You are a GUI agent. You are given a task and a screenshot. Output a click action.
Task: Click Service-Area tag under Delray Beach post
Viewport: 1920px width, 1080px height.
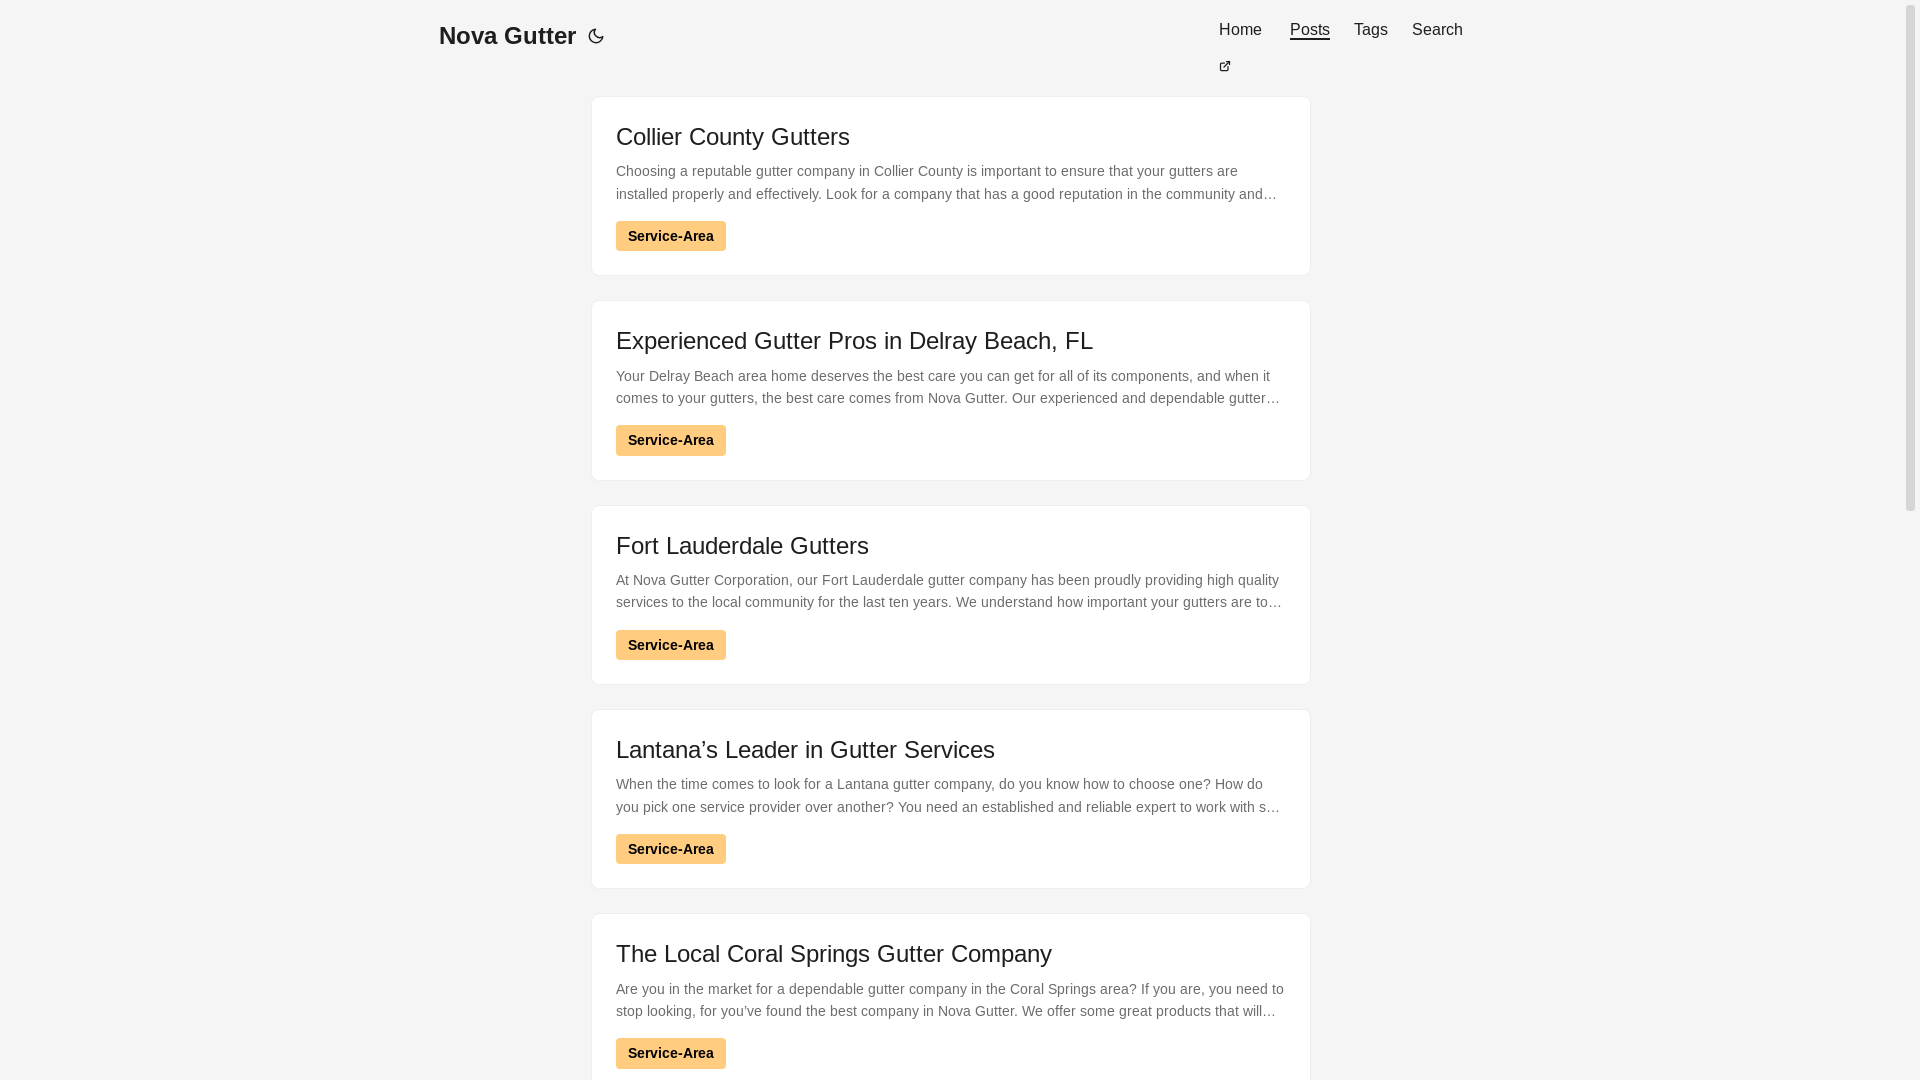[x=670, y=440]
